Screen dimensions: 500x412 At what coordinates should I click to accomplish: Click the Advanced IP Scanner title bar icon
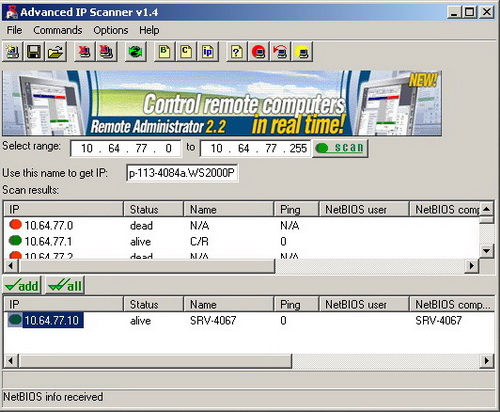pyautogui.click(x=11, y=12)
